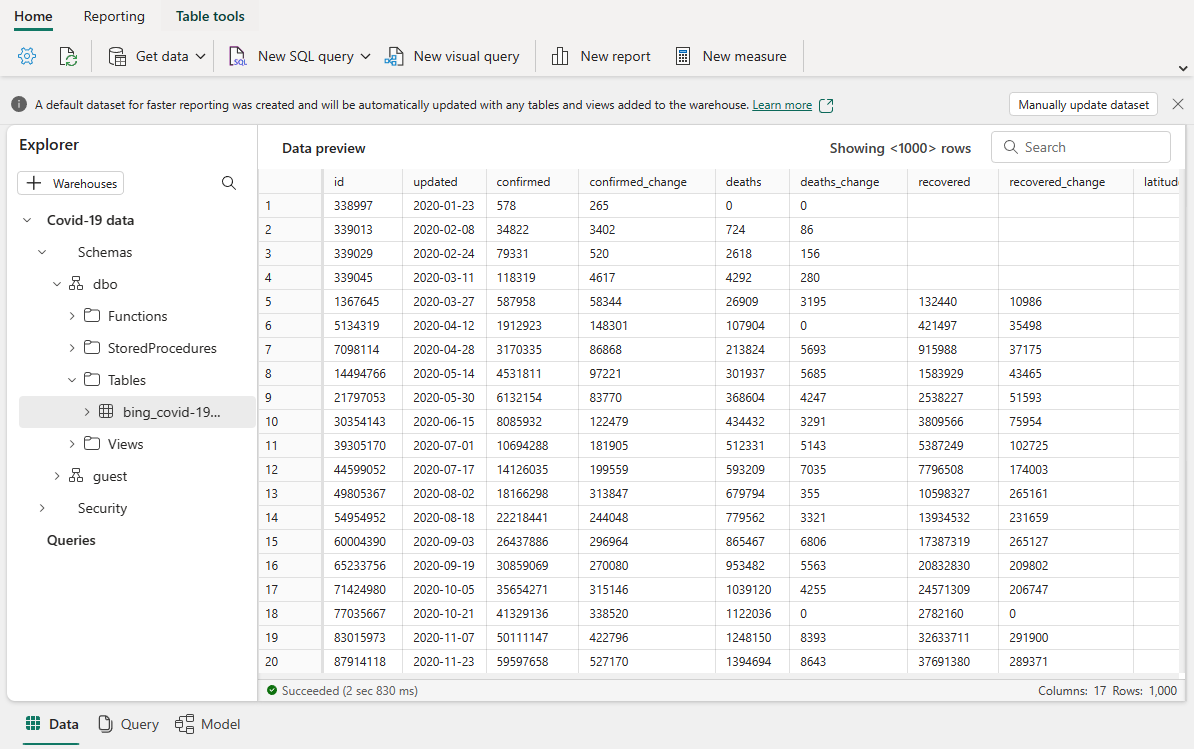Viewport: 1194px width, 749px height.
Task: Click the refresh dataset icon
Action: [68, 56]
